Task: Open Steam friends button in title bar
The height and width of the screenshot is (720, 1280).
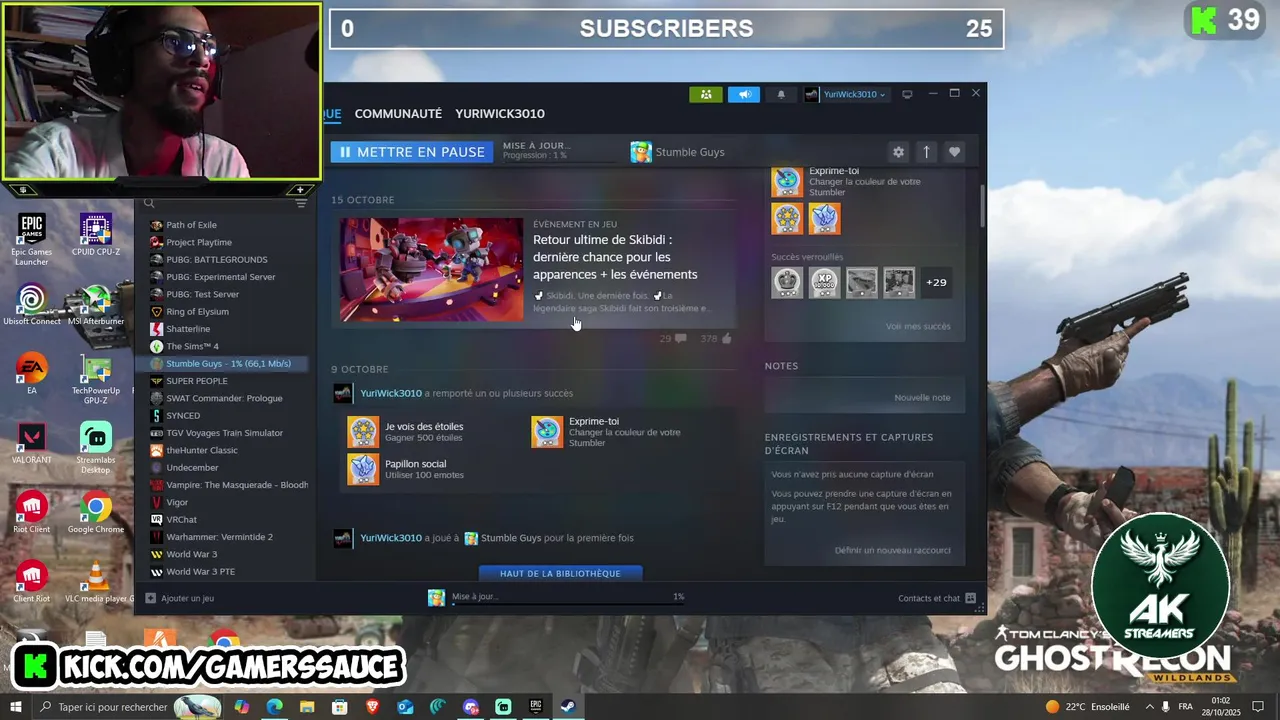Action: 705,94
